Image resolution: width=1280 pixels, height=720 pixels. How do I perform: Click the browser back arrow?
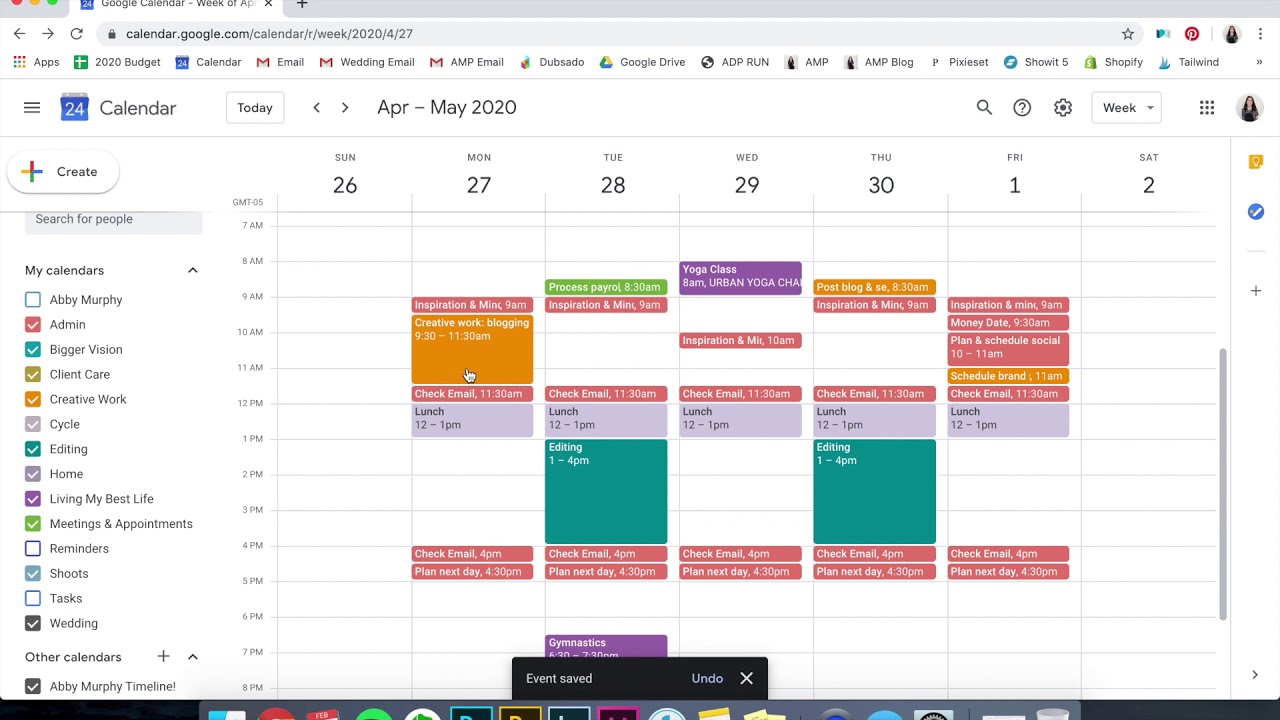click(x=20, y=34)
